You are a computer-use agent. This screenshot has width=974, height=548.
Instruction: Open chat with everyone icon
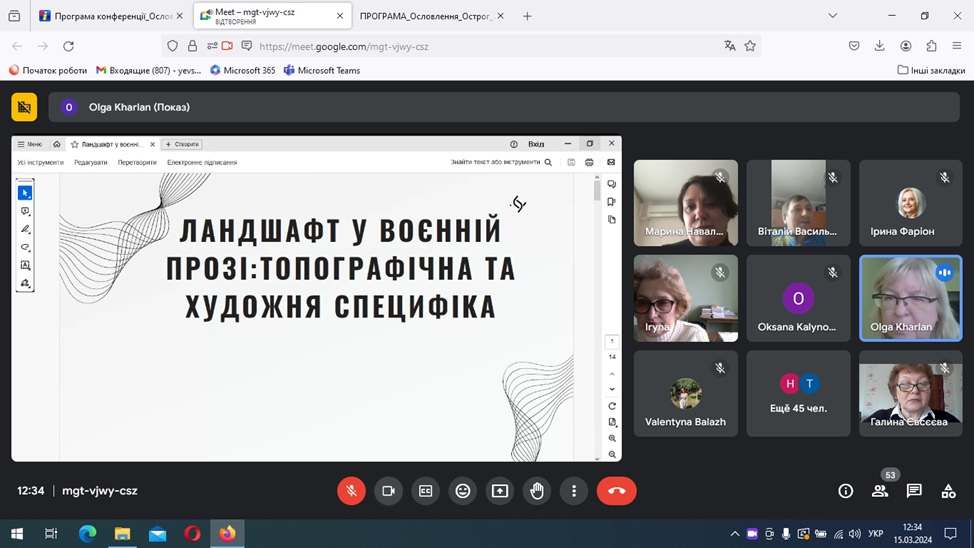(x=914, y=491)
